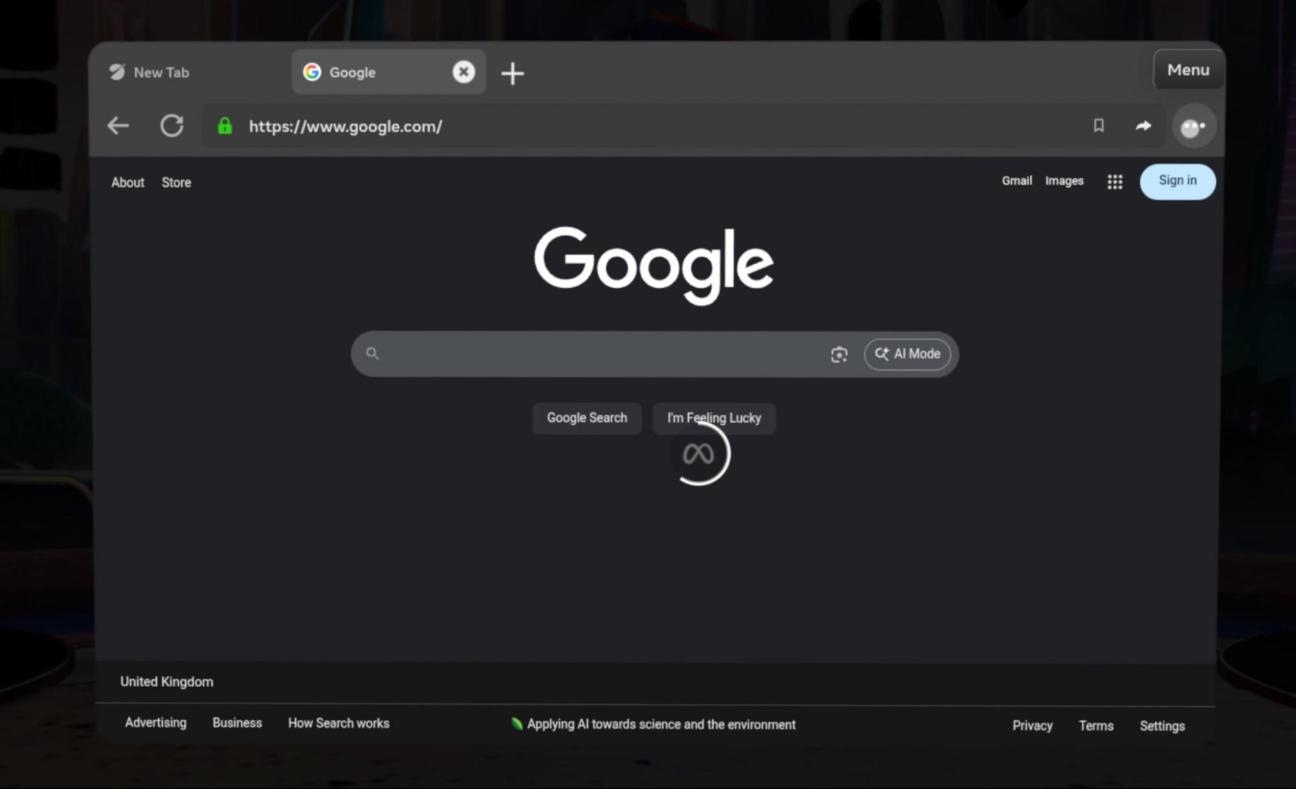The width and height of the screenshot is (1296, 789).
Task: Open the Gmail link
Action: pyautogui.click(x=1016, y=181)
